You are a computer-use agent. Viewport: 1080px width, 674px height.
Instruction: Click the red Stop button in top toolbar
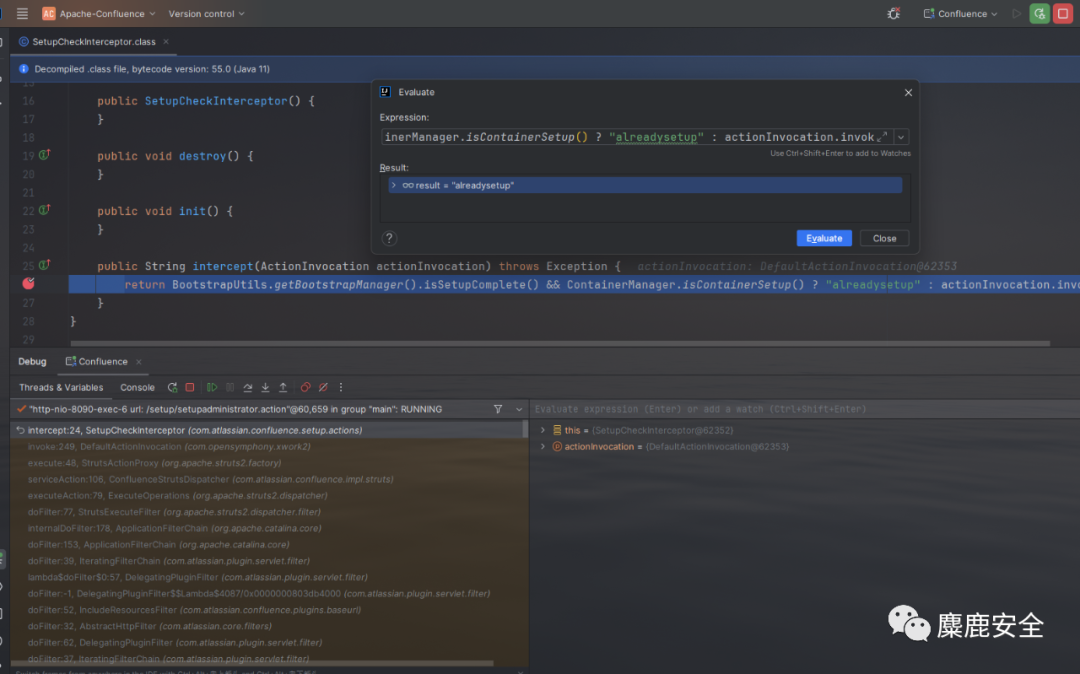pyautogui.click(x=1063, y=14)
